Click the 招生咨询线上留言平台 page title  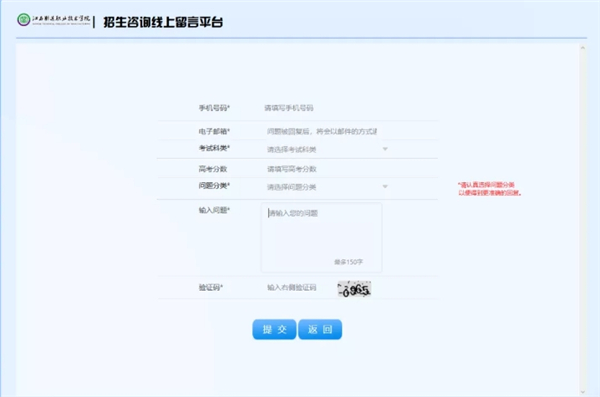(x=163, y=22)
